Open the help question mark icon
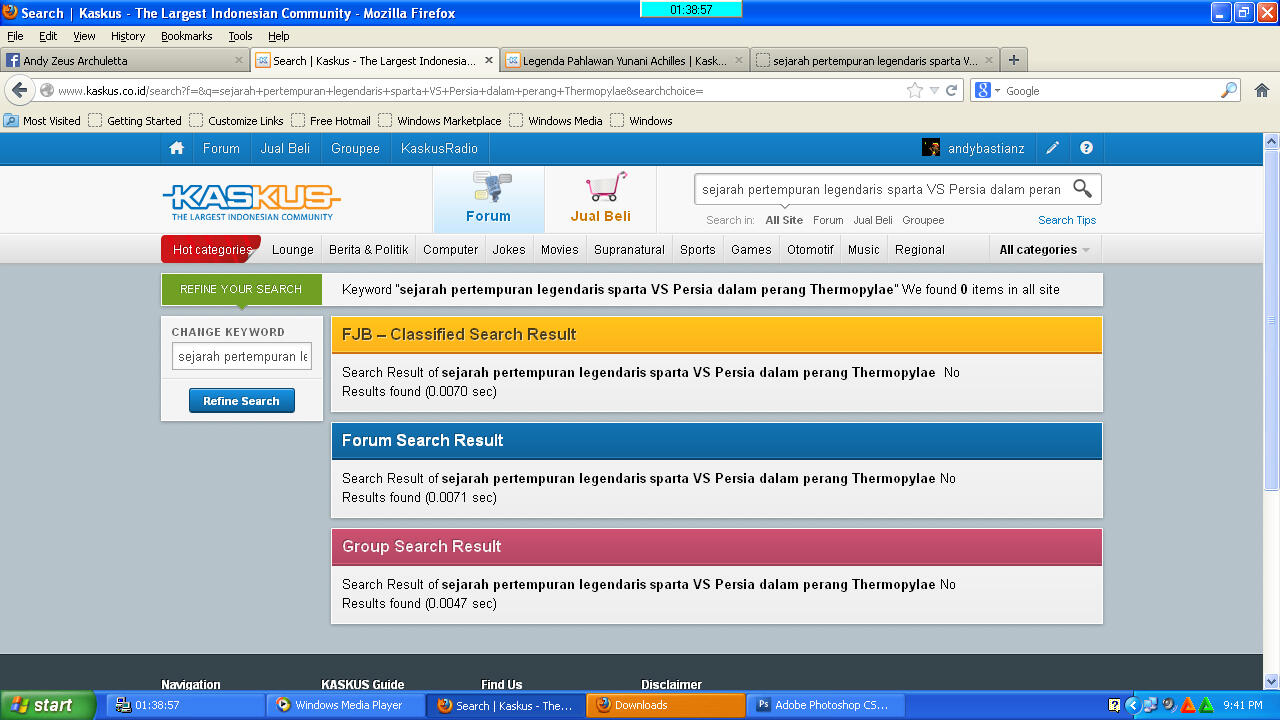The image size is (1280, 720). pyautogui.click(x=1086, y=148)
